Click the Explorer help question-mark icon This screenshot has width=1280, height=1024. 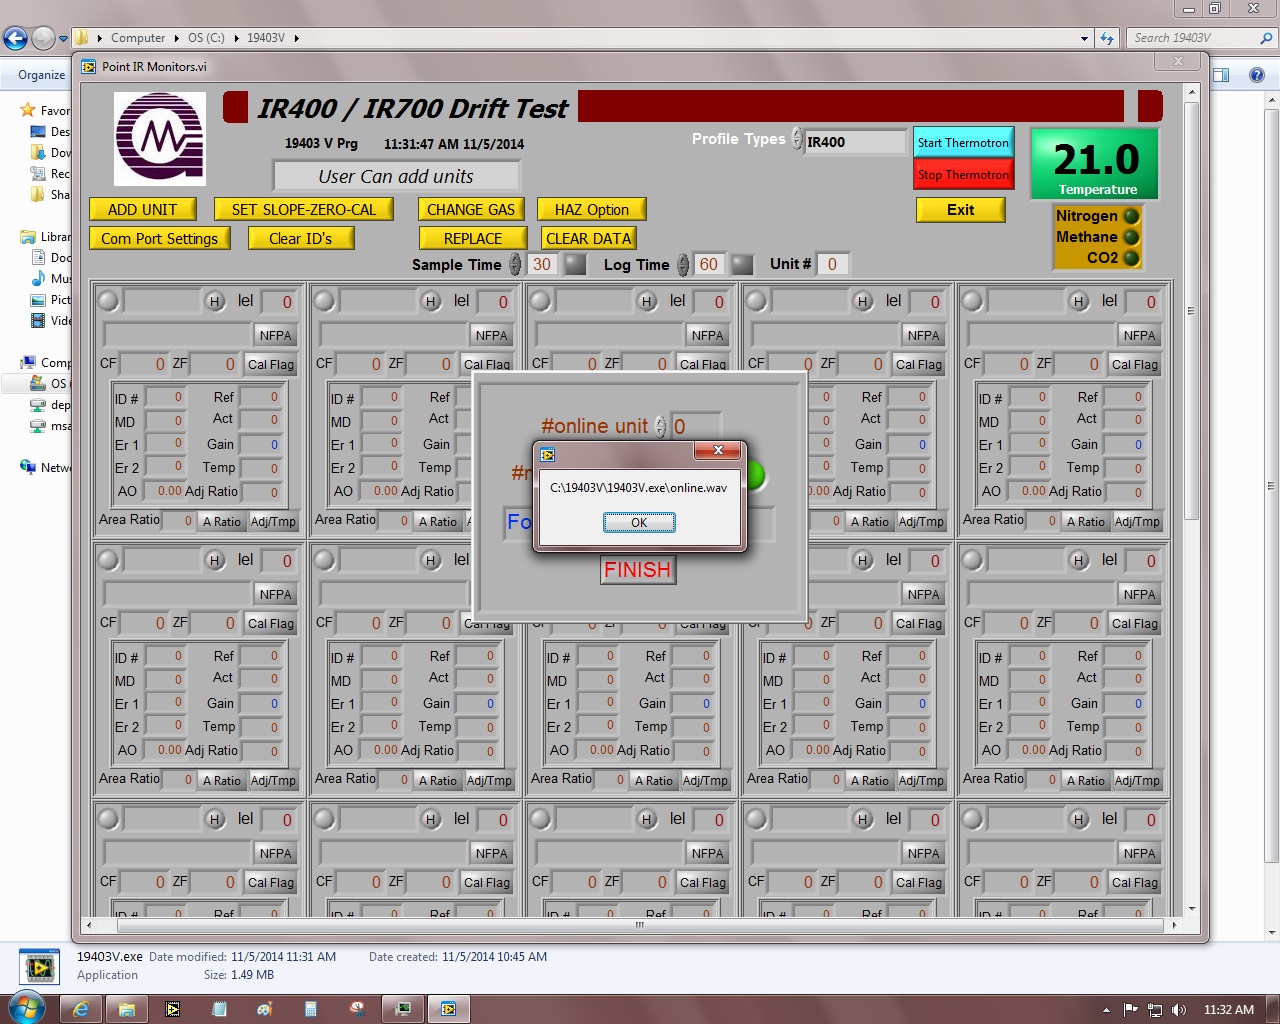pos(1257,75)
